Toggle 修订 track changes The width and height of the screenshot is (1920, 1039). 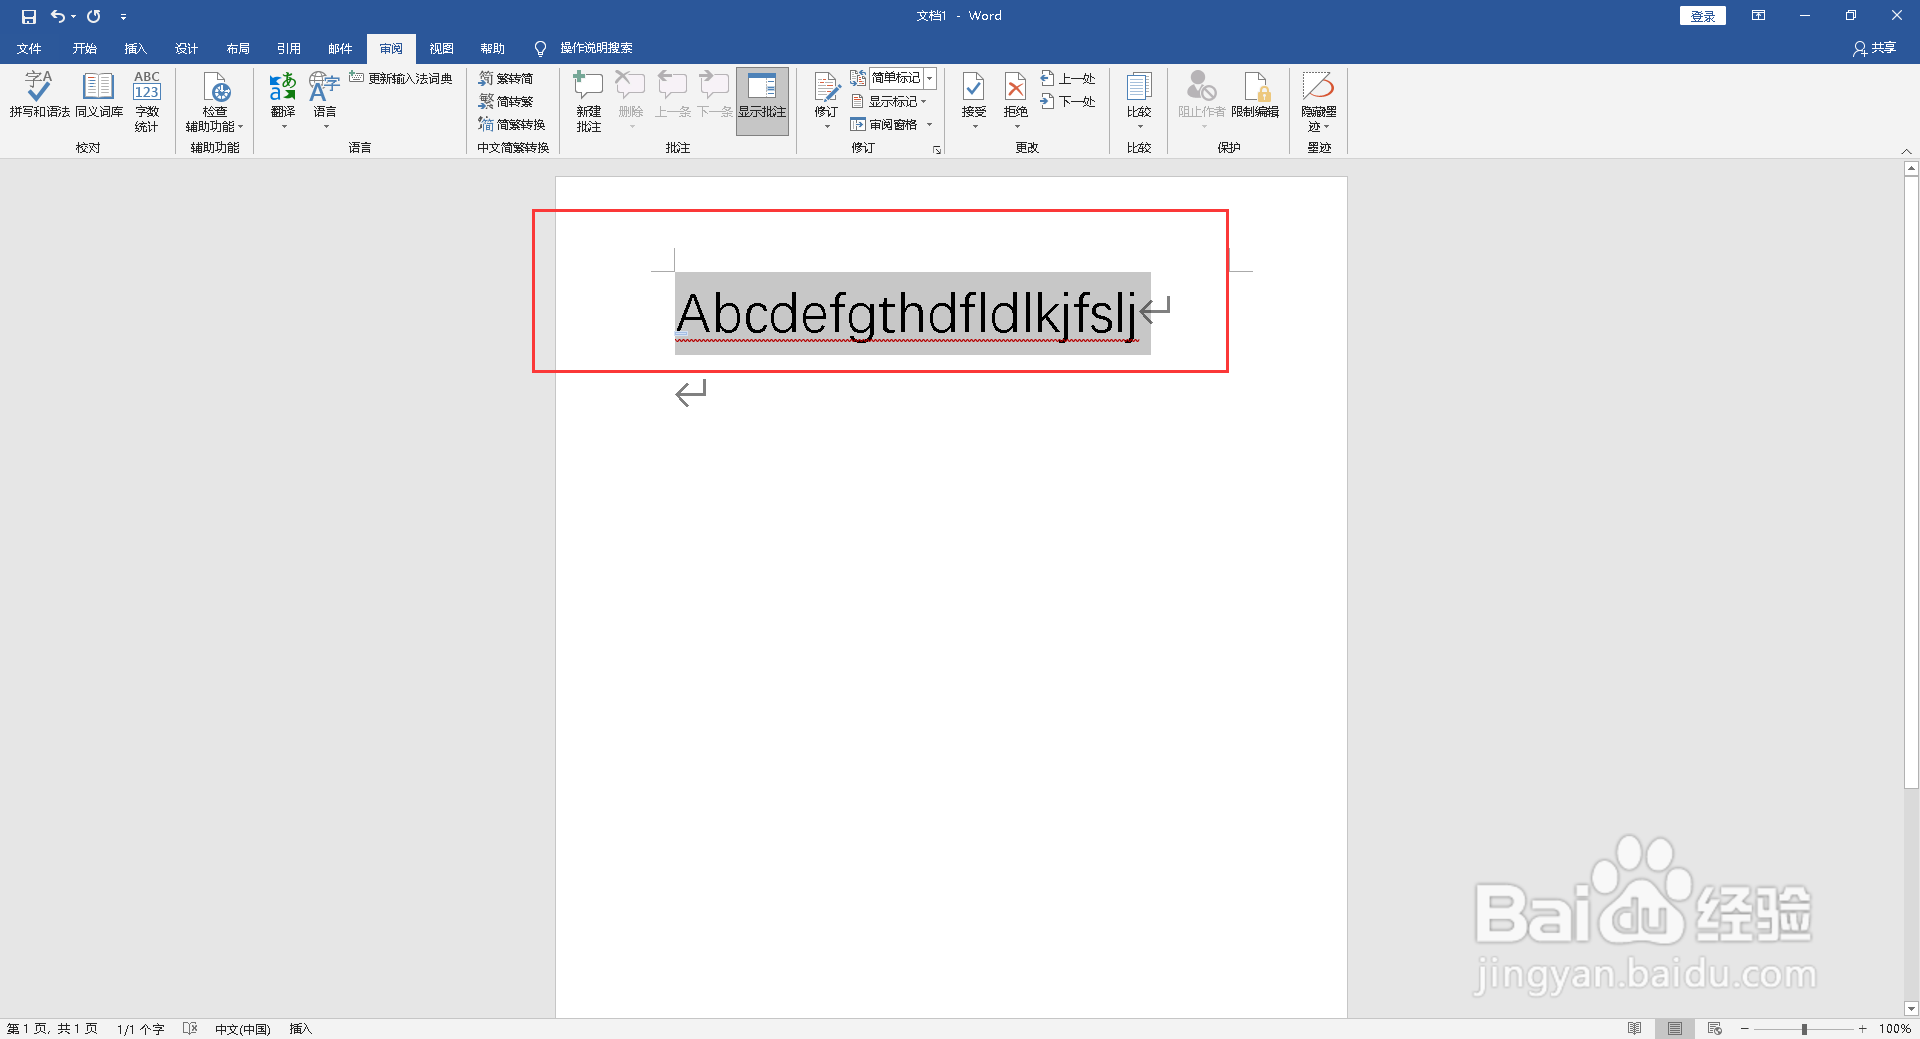click(826, 90)
